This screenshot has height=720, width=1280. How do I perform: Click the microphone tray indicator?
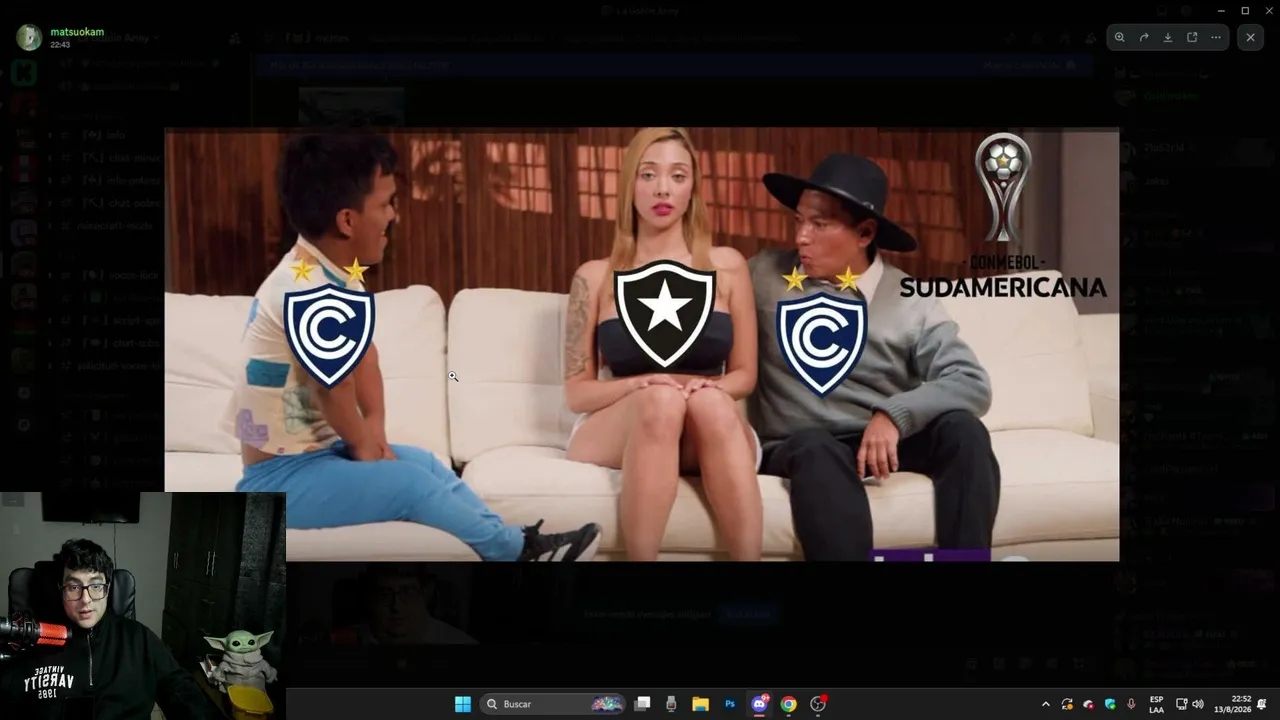coord(1131,704)
